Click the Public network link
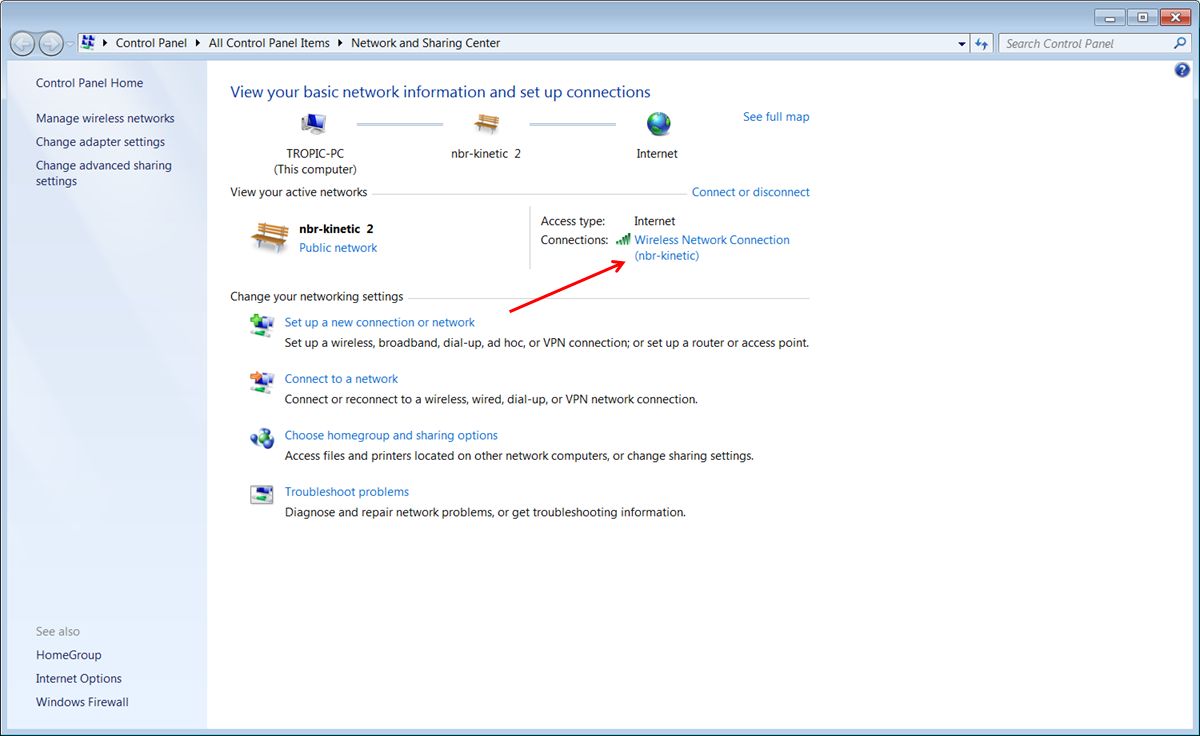 pyautogui.click(x=338, y=248)
